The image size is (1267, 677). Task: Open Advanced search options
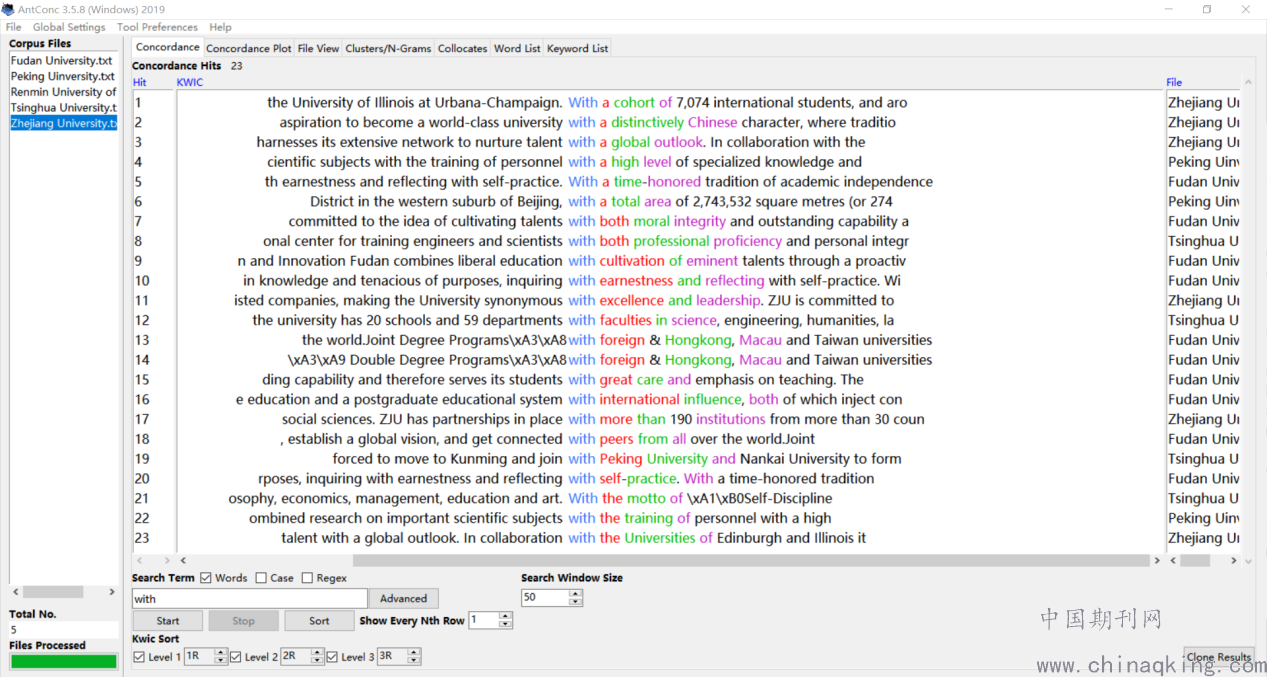pyautogui.click(x=404, y=599)
